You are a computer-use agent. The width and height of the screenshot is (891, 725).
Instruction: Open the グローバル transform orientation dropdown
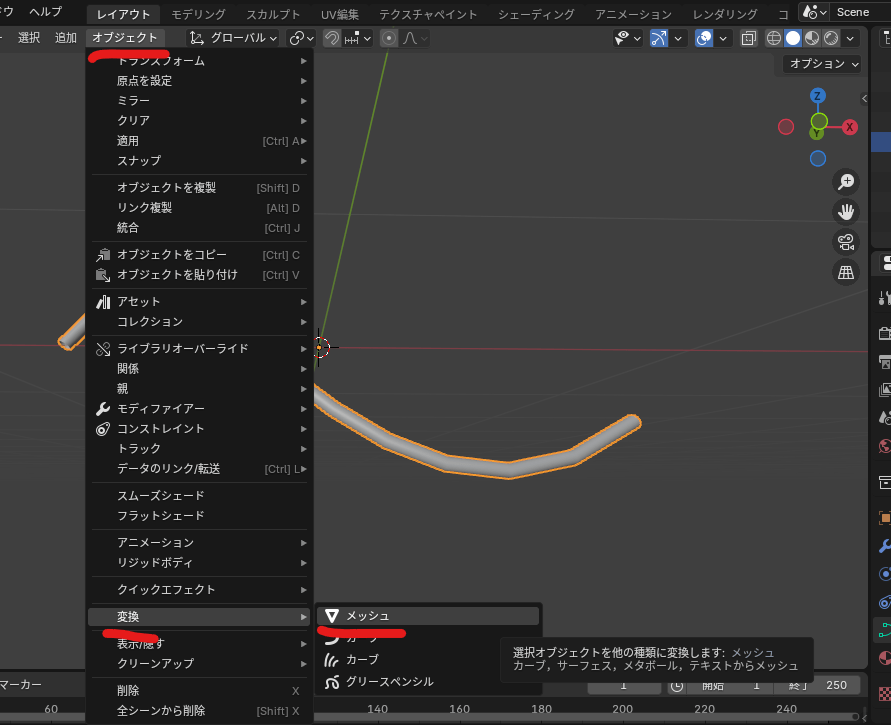pyautogui.click(x=234, y=38)
